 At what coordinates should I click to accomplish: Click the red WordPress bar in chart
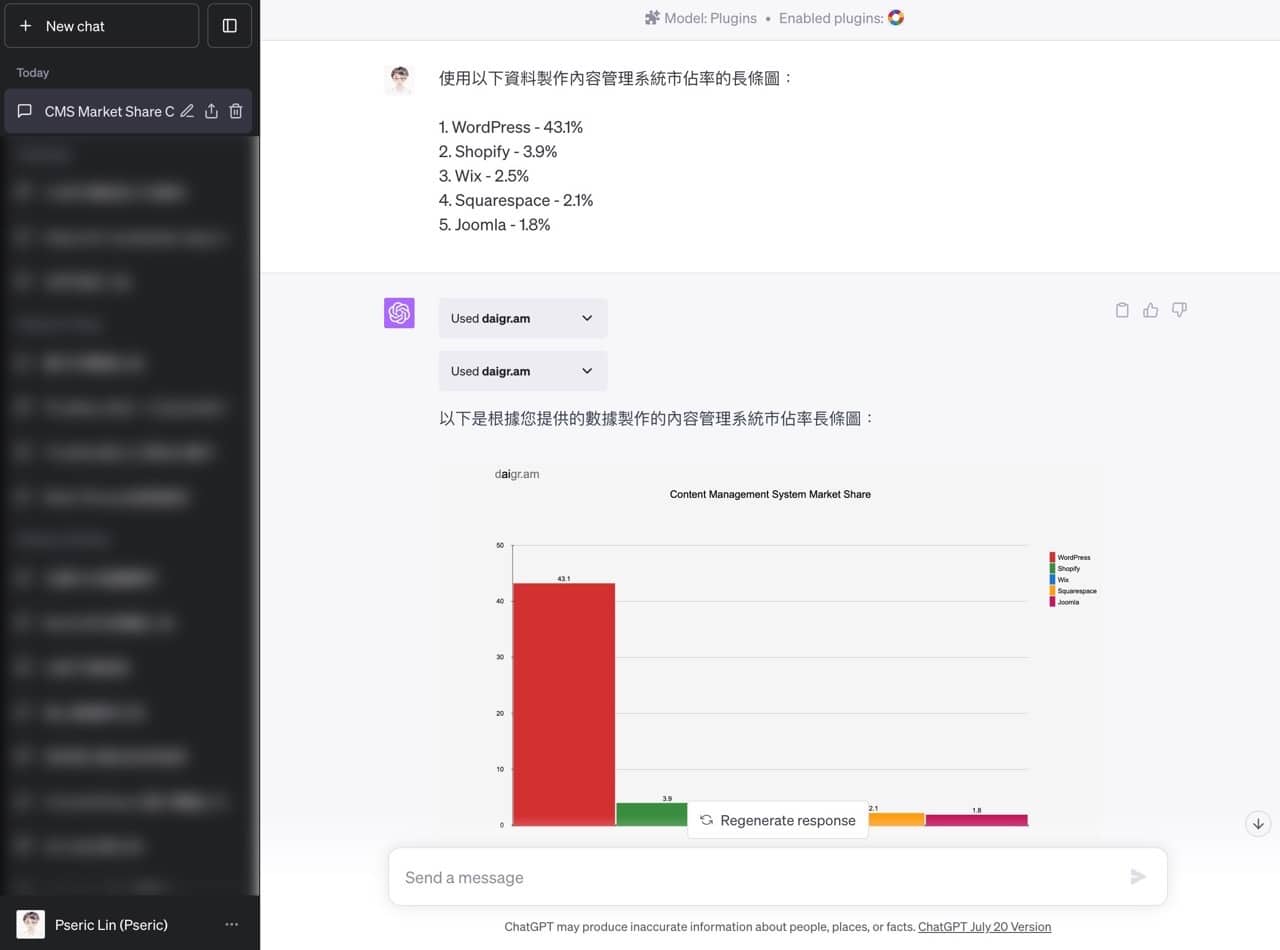click(x=564, y=704)
